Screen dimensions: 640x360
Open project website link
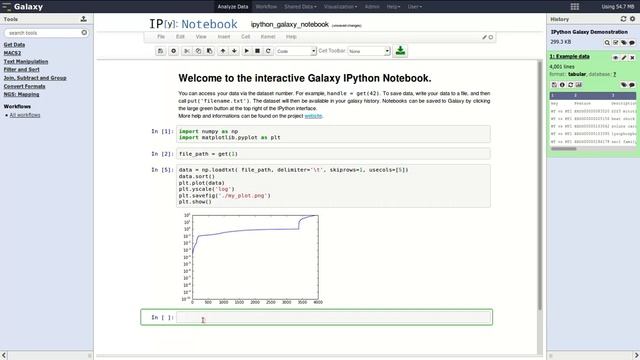313,116
